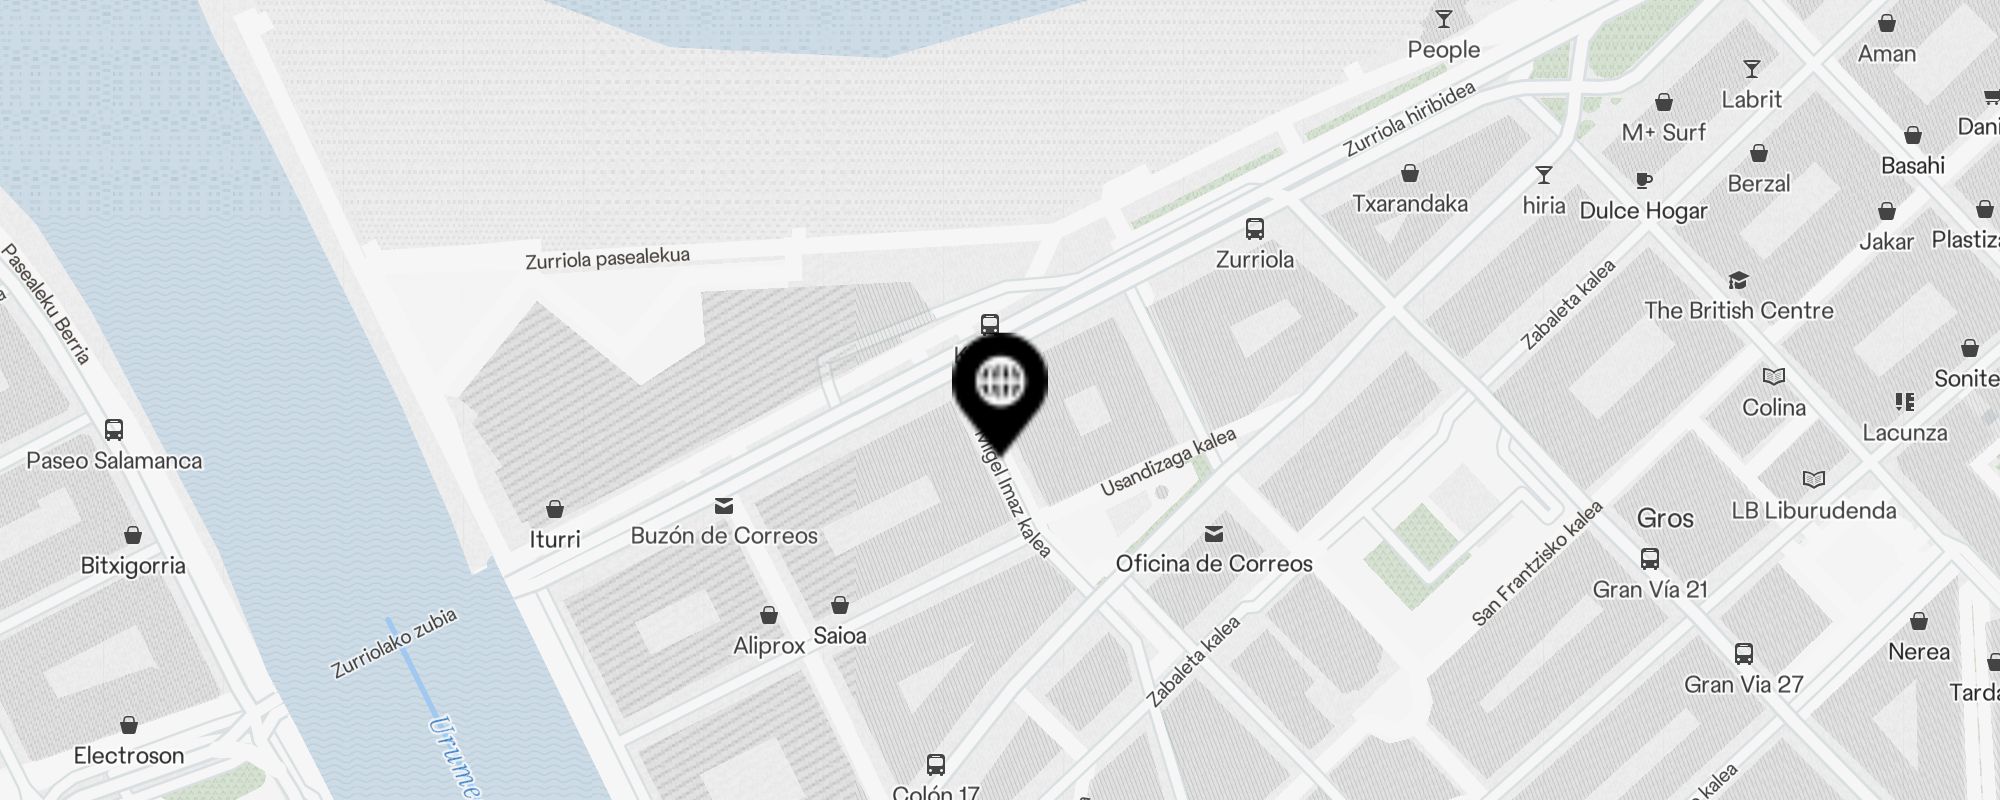Select the Paseo Salamanca bus stop icon
Viewport: 2000px width, 800px height.
(114, 430)
